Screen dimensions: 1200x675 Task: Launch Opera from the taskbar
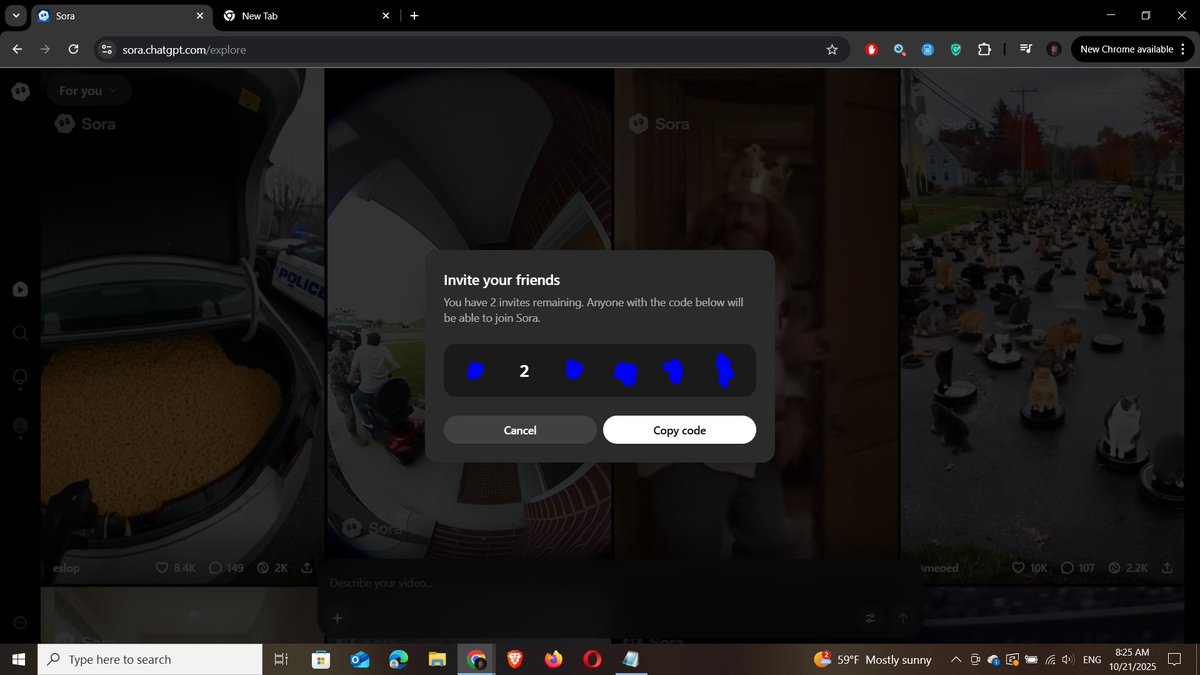[x=592, y=659]
